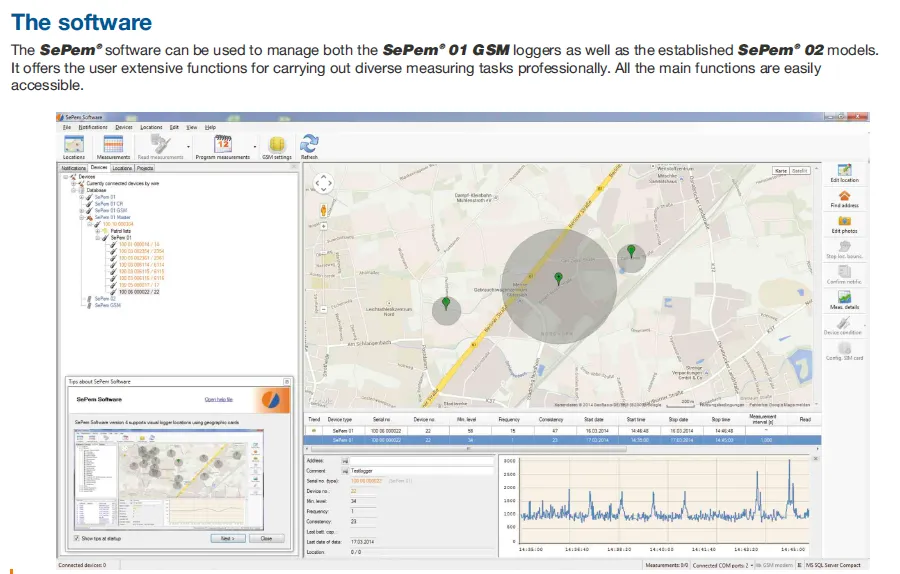This screenshot has width=900, height=574.
Task: Click the map zoom in plus button
Action: click(324, 226)
